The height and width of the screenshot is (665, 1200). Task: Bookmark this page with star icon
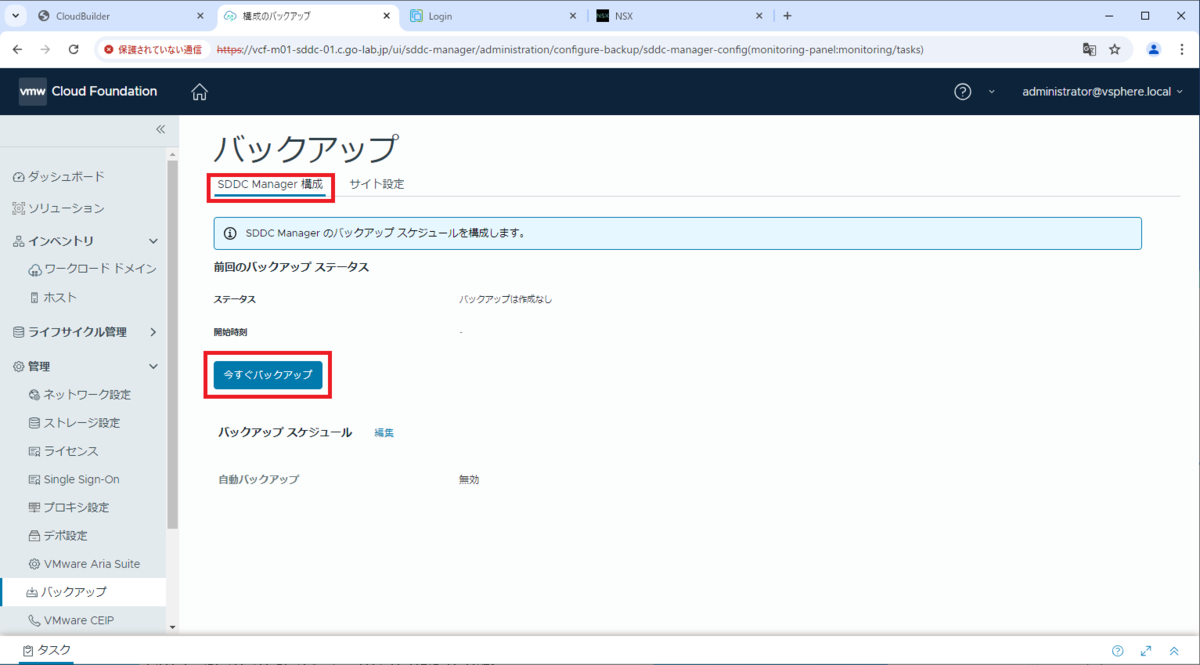(x=1115, y=49)
